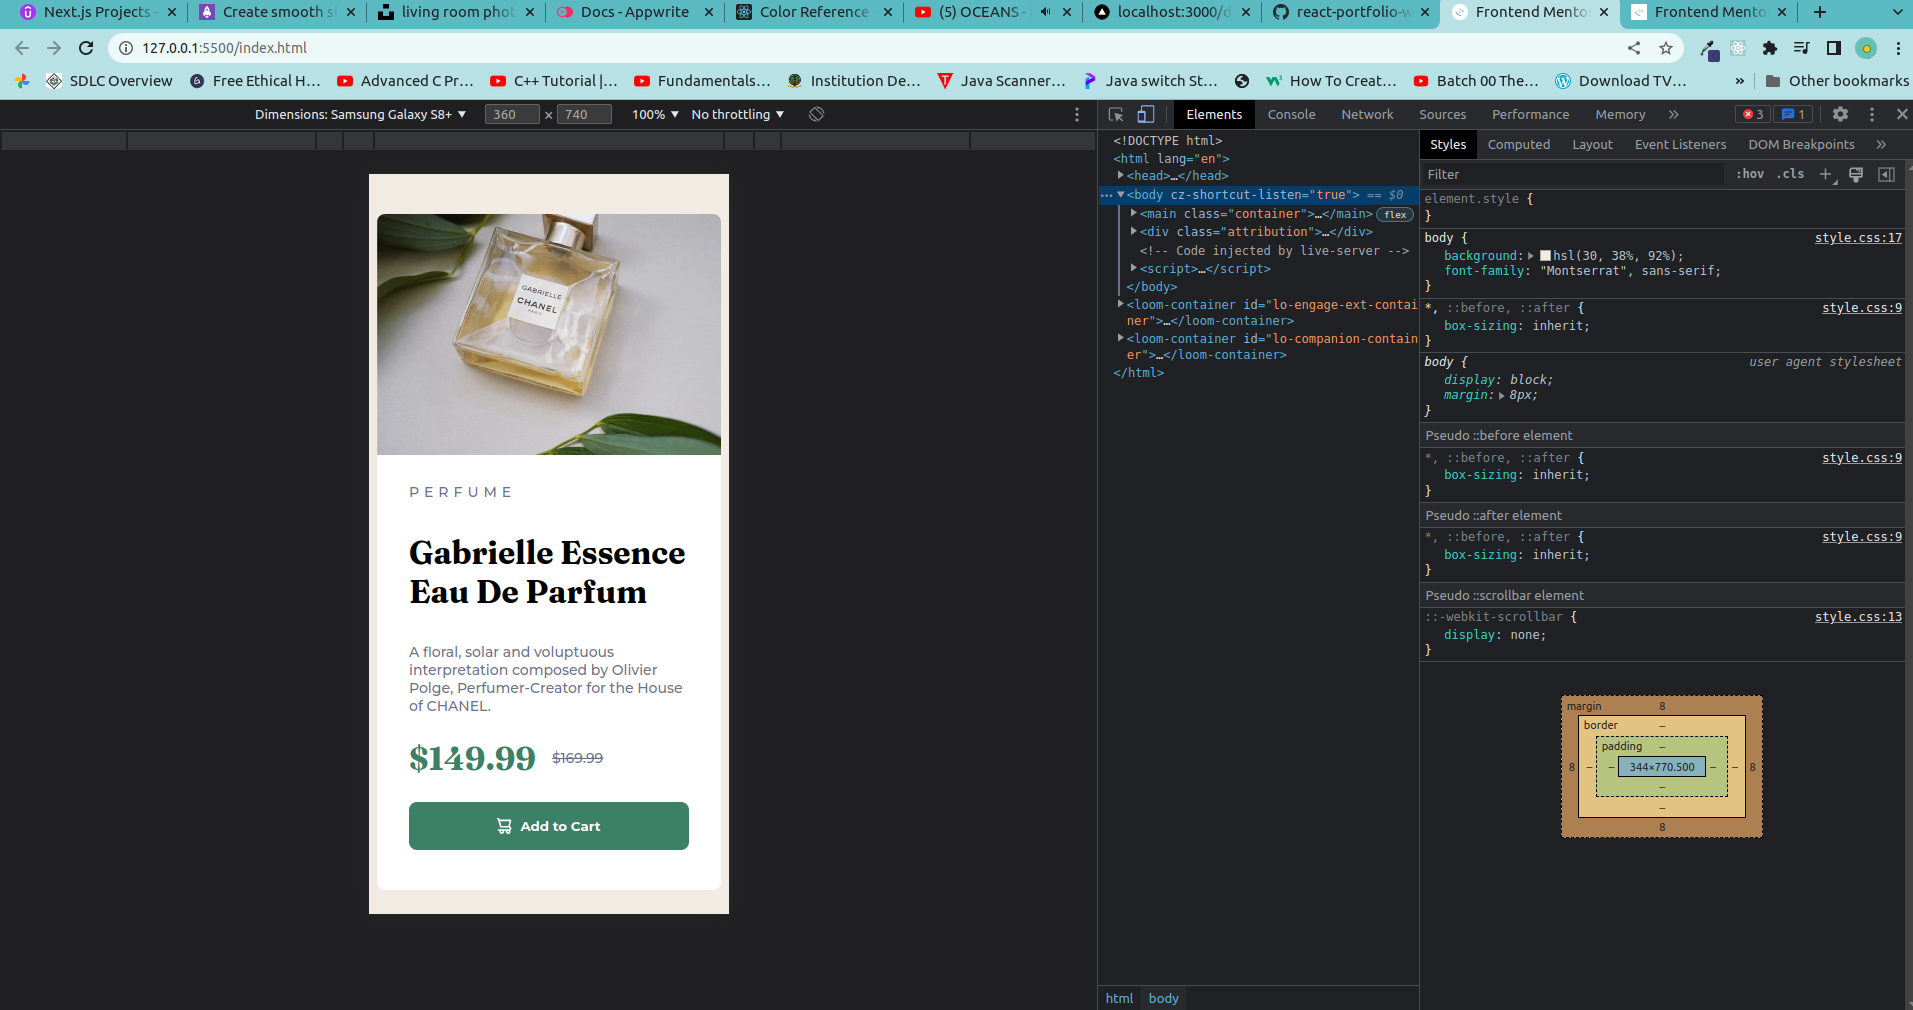Open the style.css:13 source link
The height and width of the screenshot is (1010, 1913).
(x=1858, y=617)
